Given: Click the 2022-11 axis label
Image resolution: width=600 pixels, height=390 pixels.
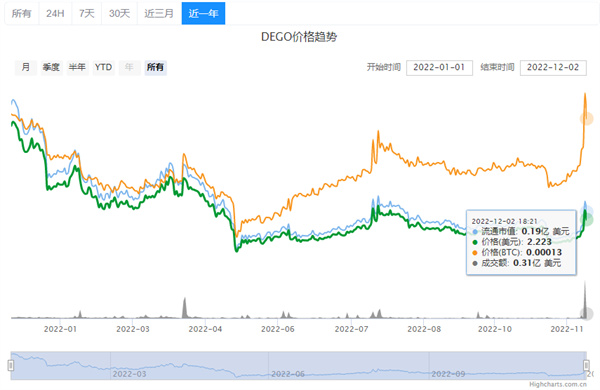Looking at the screenshot, I should coord(567,329).
